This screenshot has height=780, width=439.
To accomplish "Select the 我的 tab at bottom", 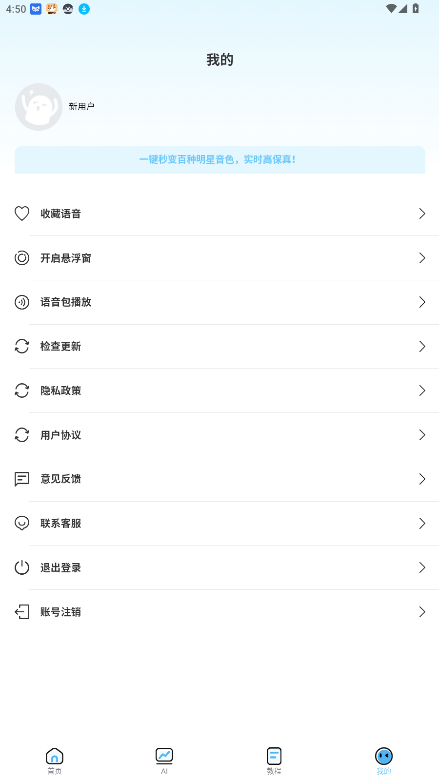I will pos(384,761).
